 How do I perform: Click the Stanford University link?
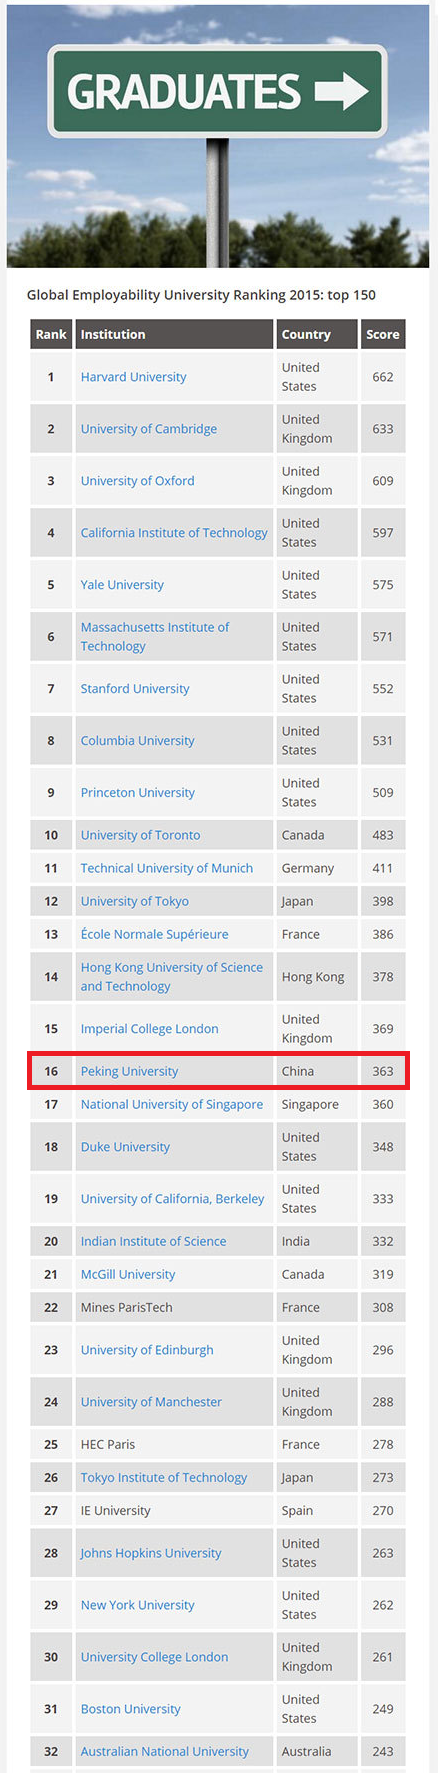pyautogui.click(x=135, y=689)
